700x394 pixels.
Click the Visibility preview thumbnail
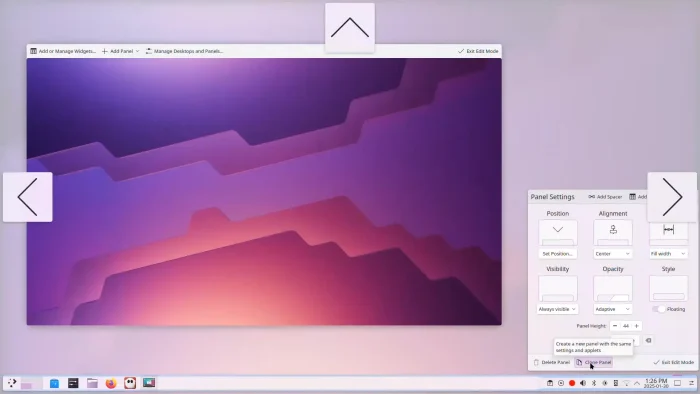coord(558,288)
